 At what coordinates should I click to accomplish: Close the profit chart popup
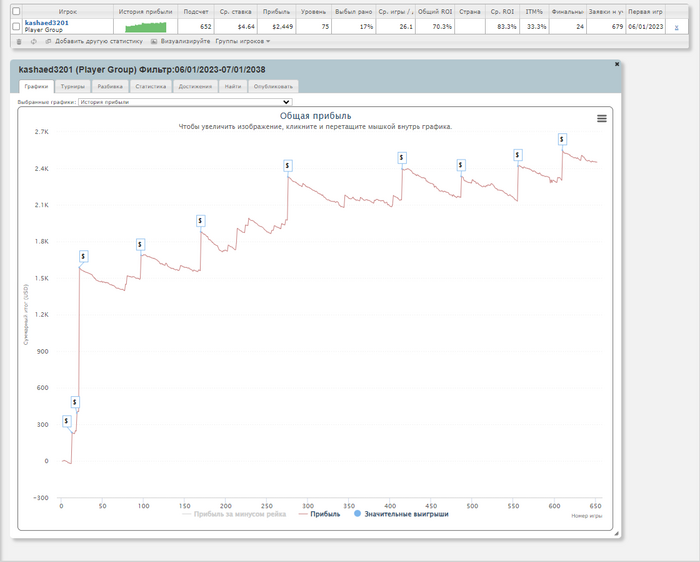[x=615, y=63]
